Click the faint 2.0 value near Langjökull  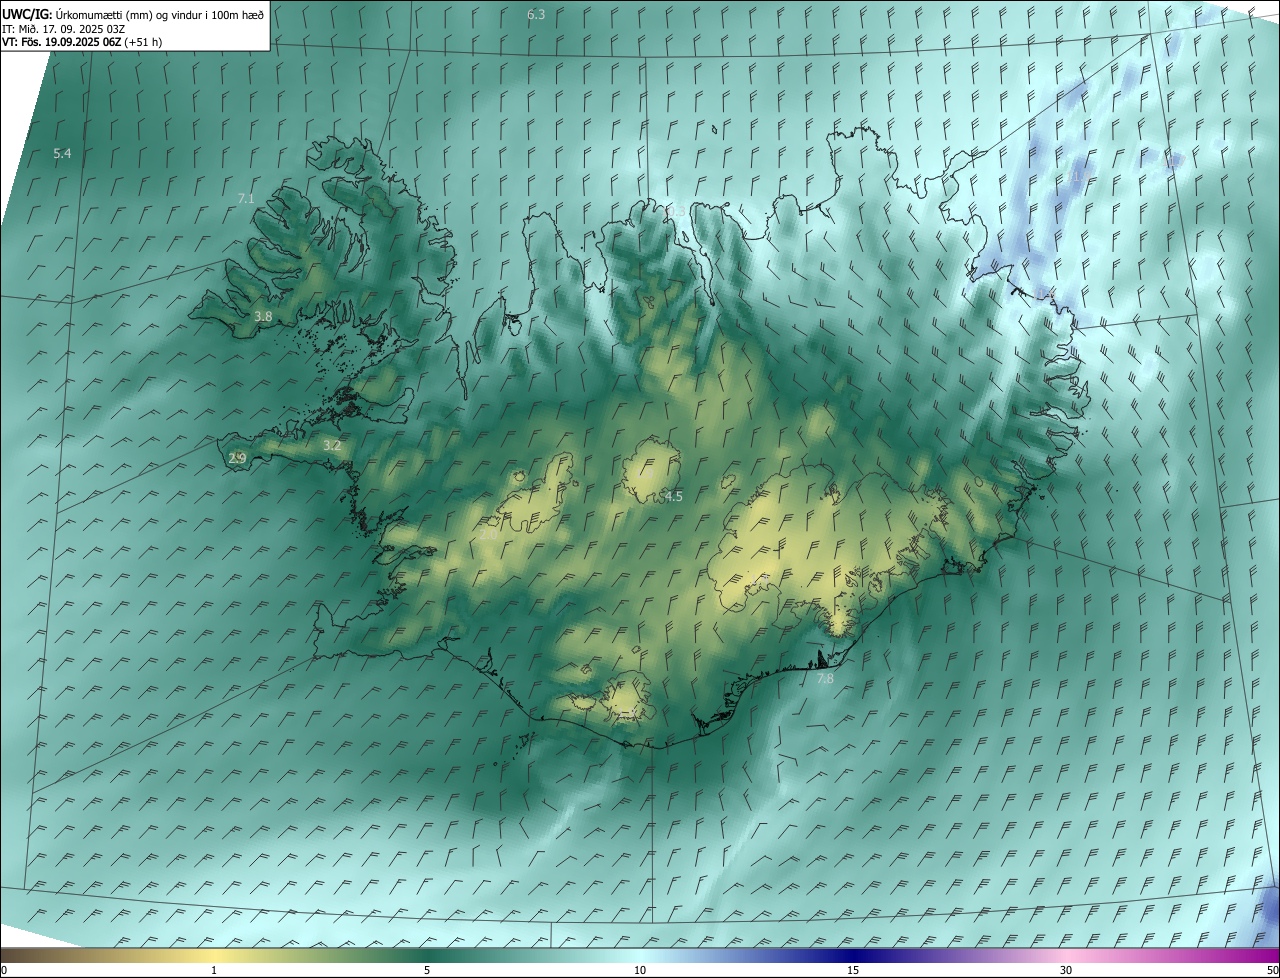coord(489,535)
